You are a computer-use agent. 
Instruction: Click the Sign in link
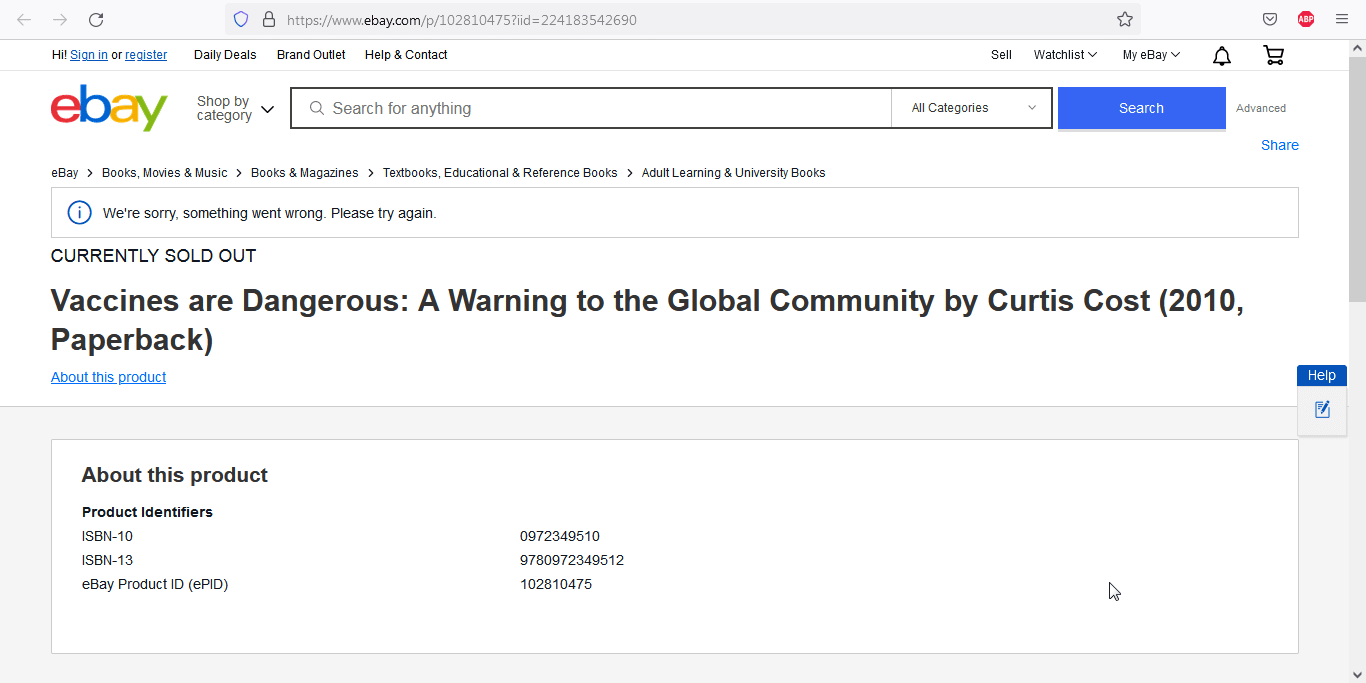pos(89,55)
